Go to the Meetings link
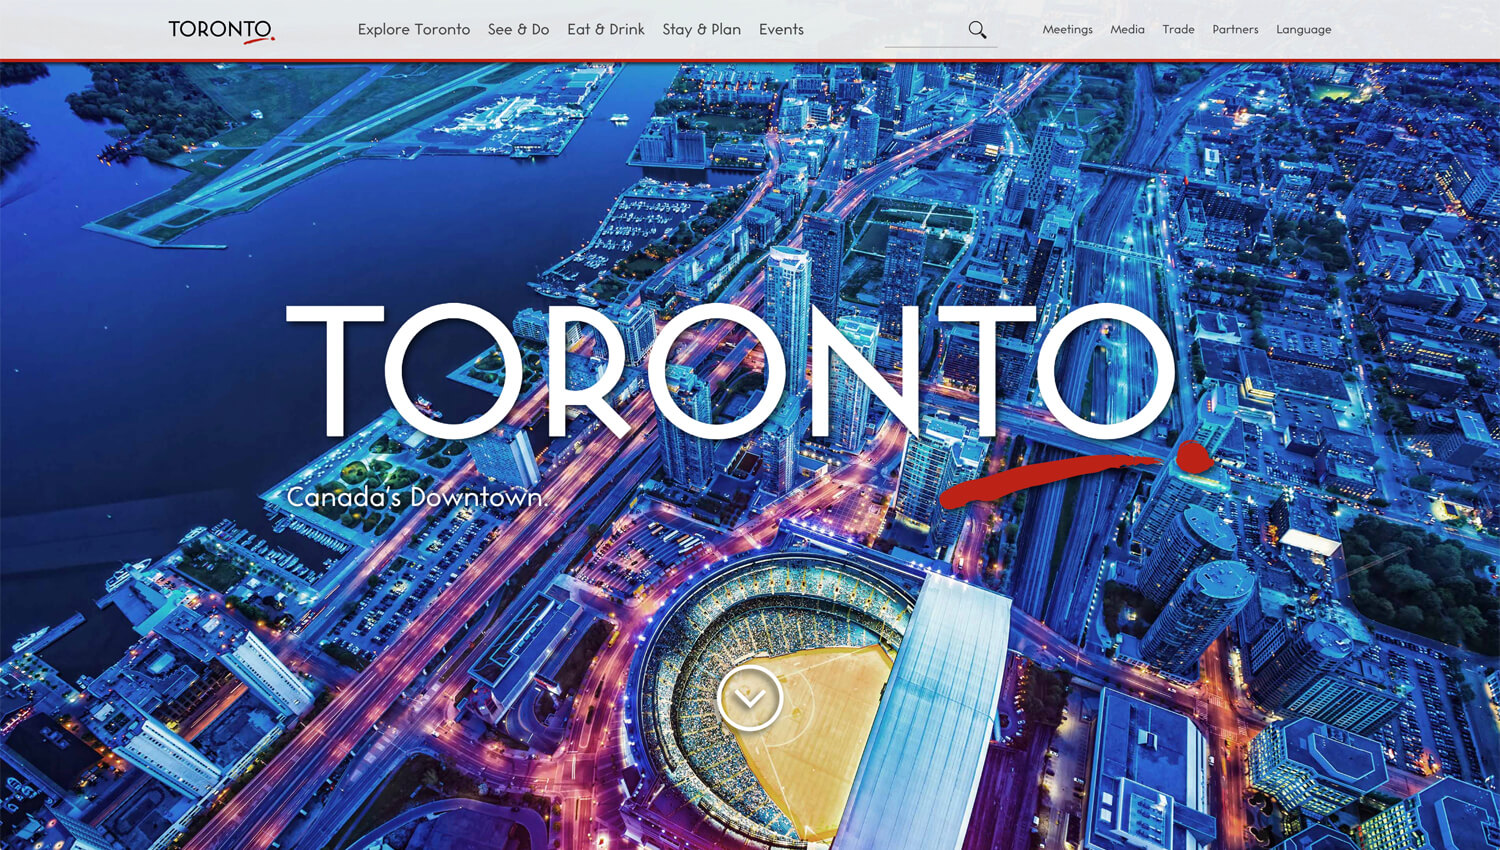This screenshot has width=1500, height=850. 1067,30
